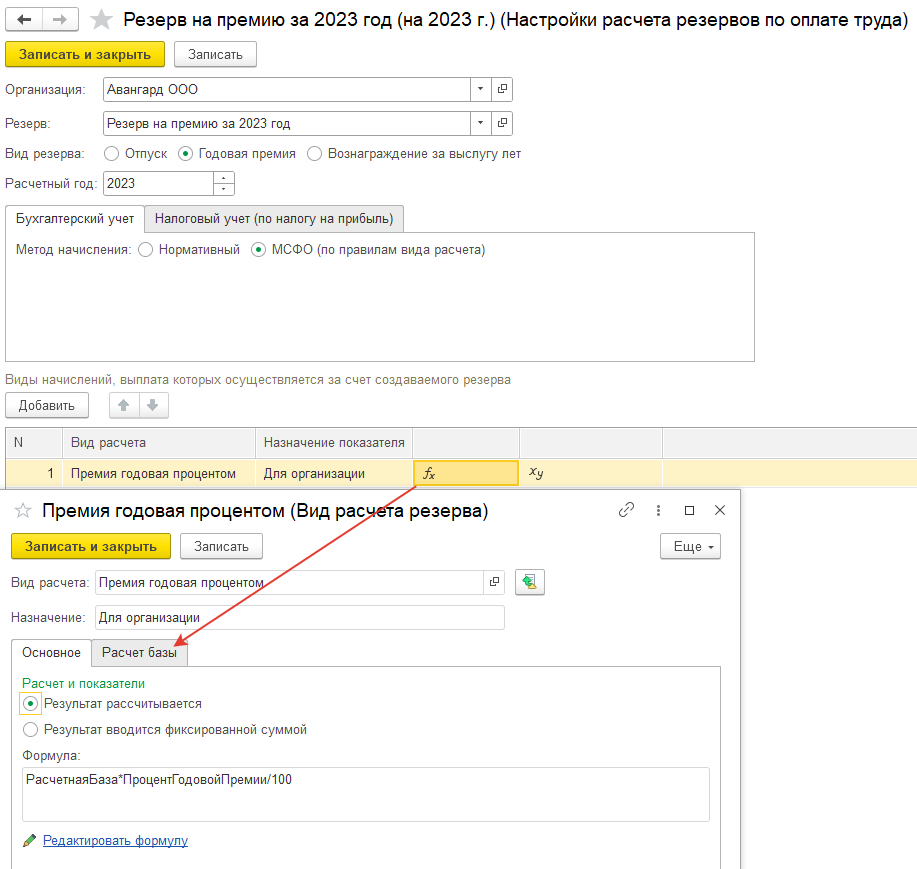Screen dimensions: 917x869
Task: Click the Назначение field Для организации
Action: pos(299,618)
